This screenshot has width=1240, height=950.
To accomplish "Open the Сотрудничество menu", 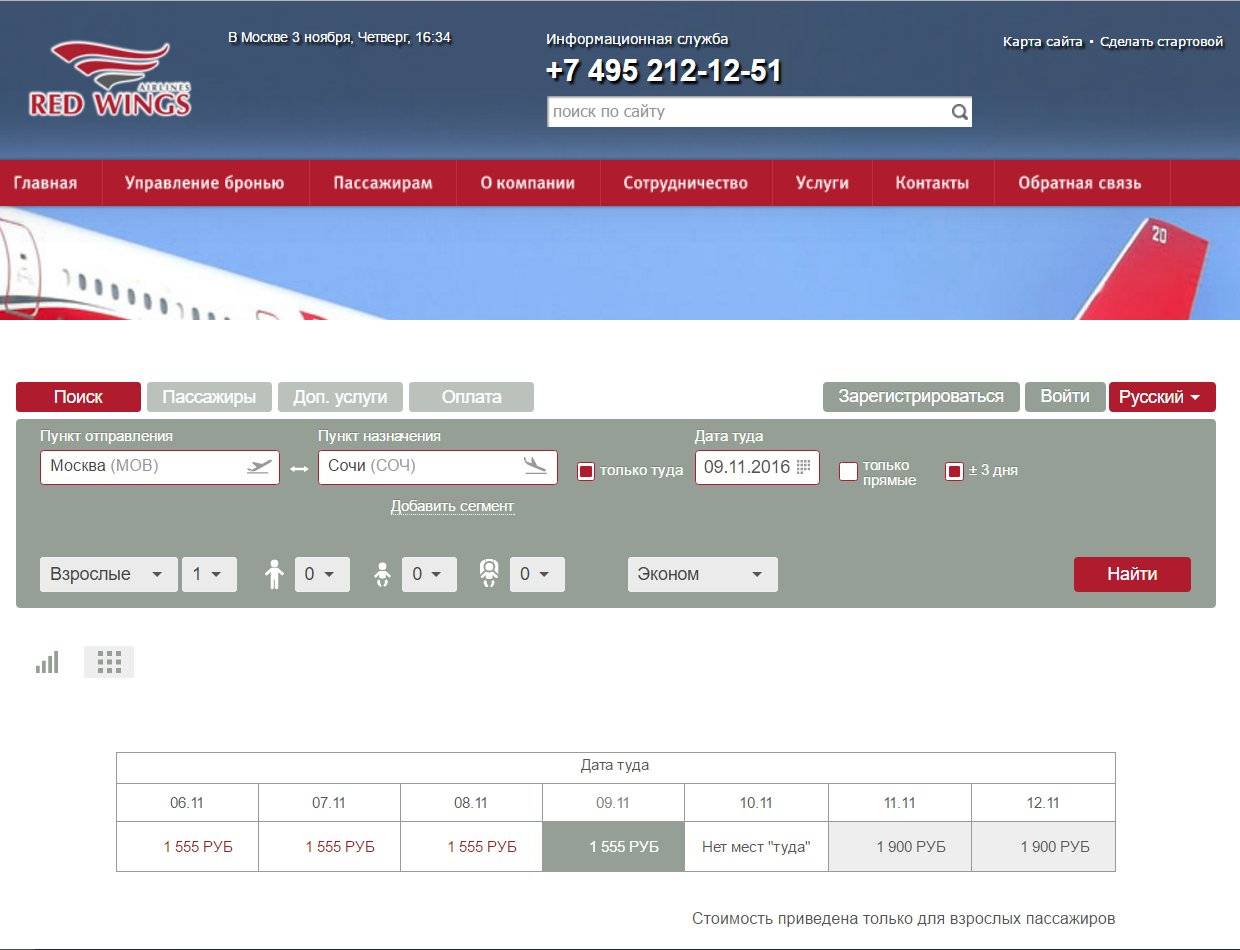I will (x=686, y=183).
